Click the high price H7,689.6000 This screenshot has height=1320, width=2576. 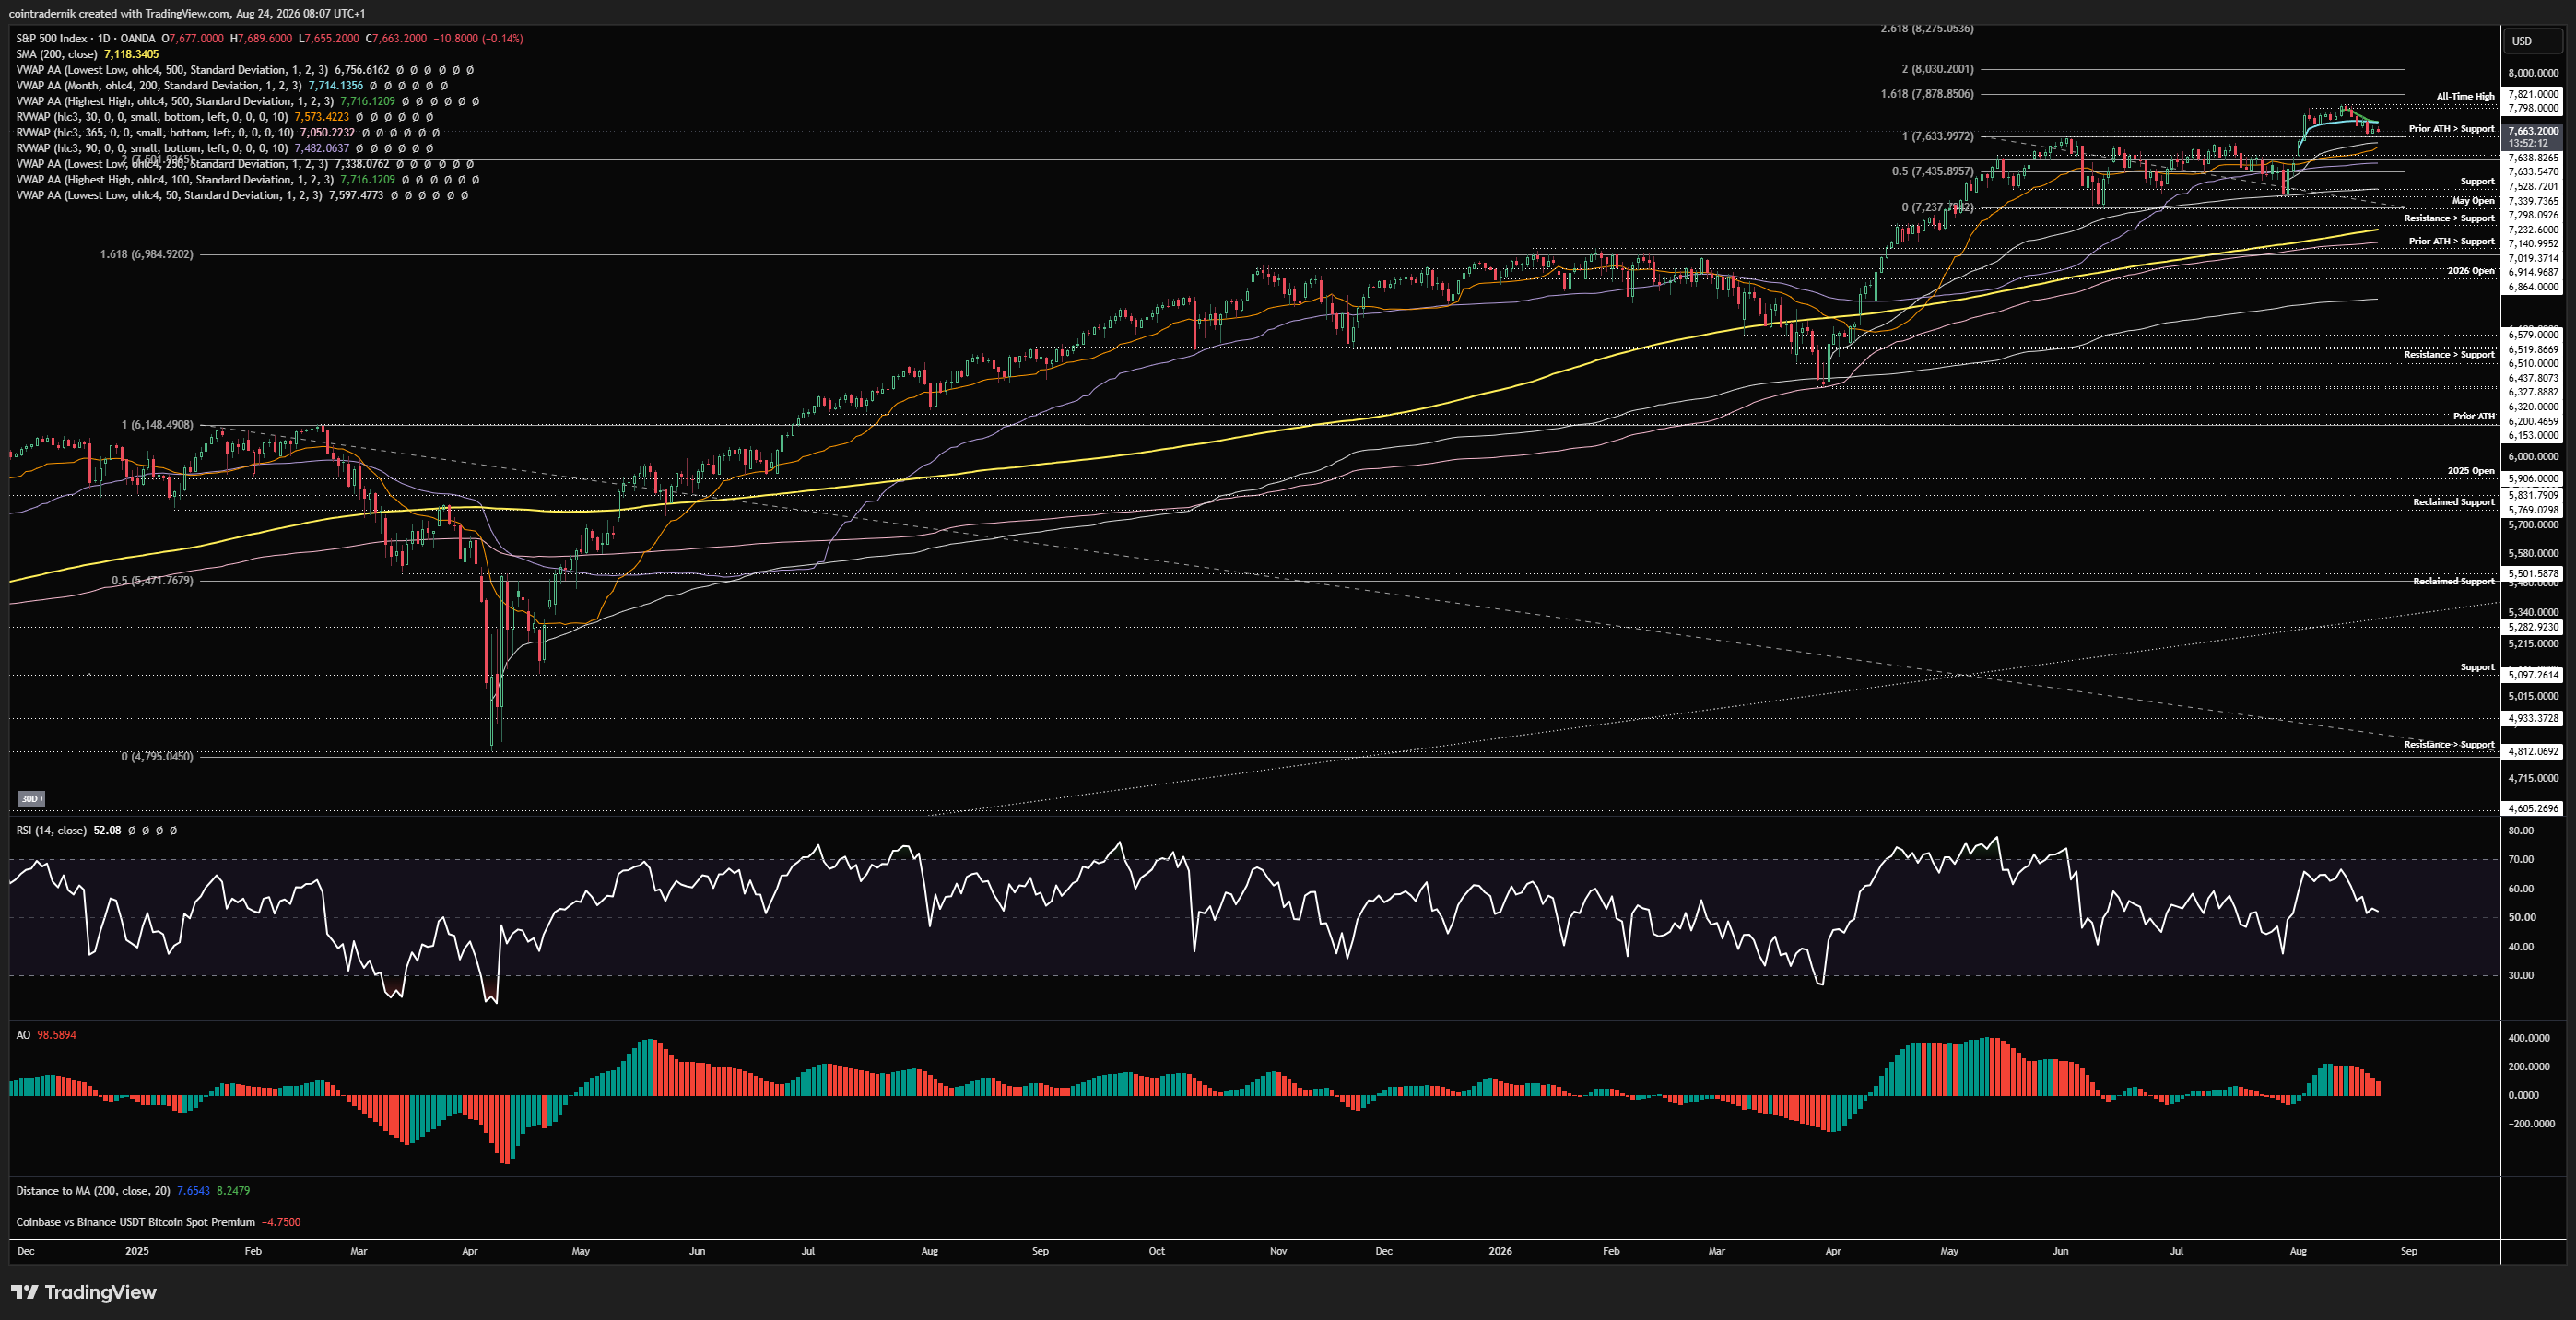[x=261, y=38]
